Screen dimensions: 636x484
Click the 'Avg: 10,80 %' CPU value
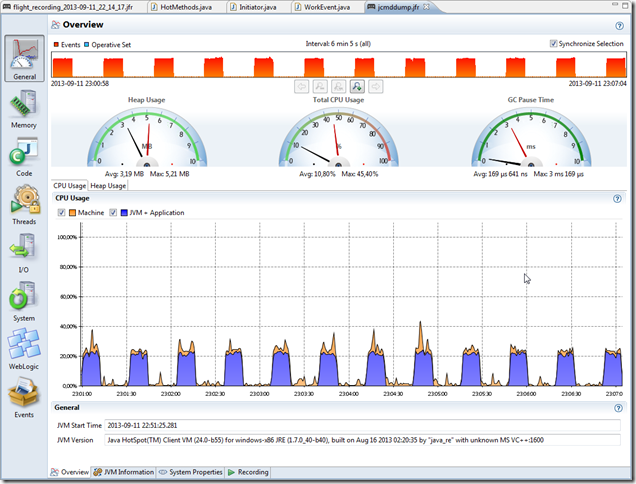click(318, 174)
